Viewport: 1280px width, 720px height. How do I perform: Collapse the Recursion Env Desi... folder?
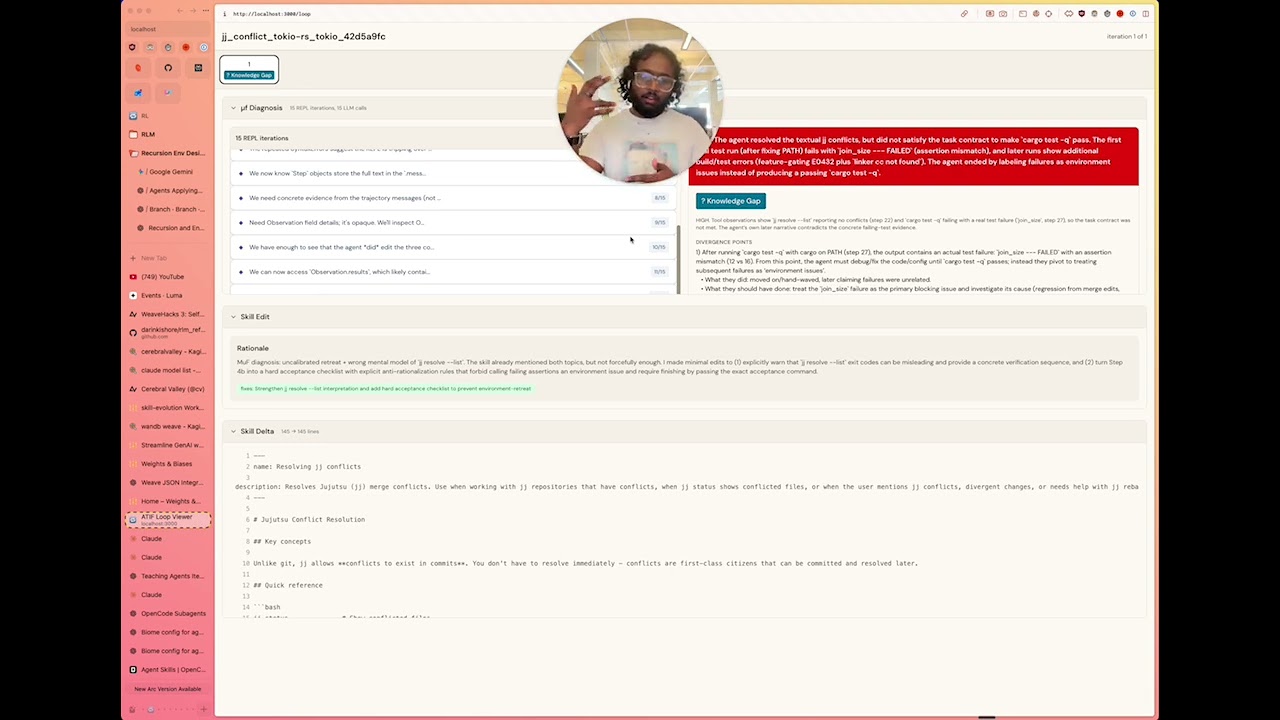click(168, 153)
